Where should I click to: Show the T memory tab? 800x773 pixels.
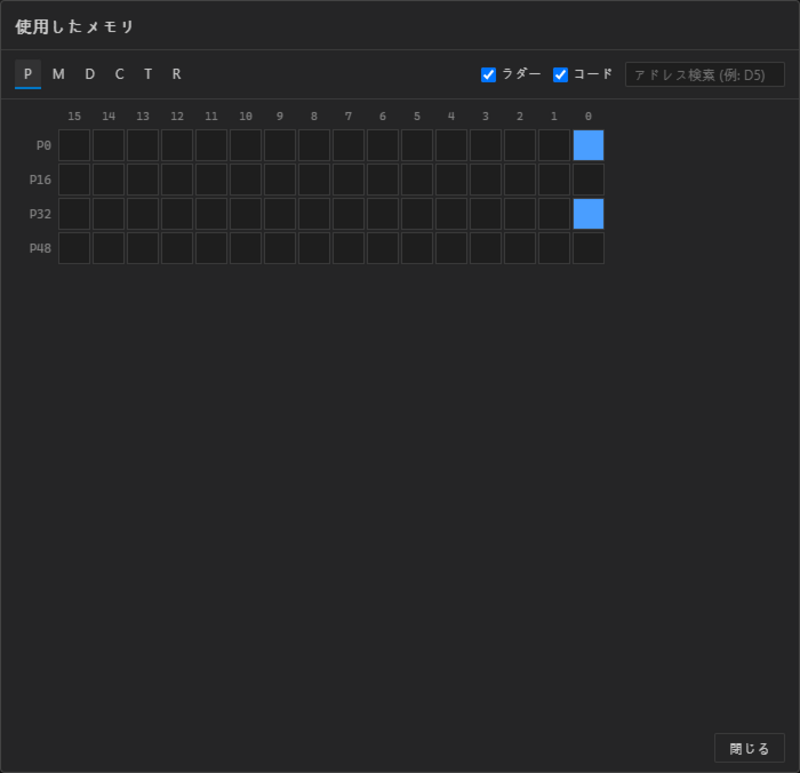tap(148, 74)
